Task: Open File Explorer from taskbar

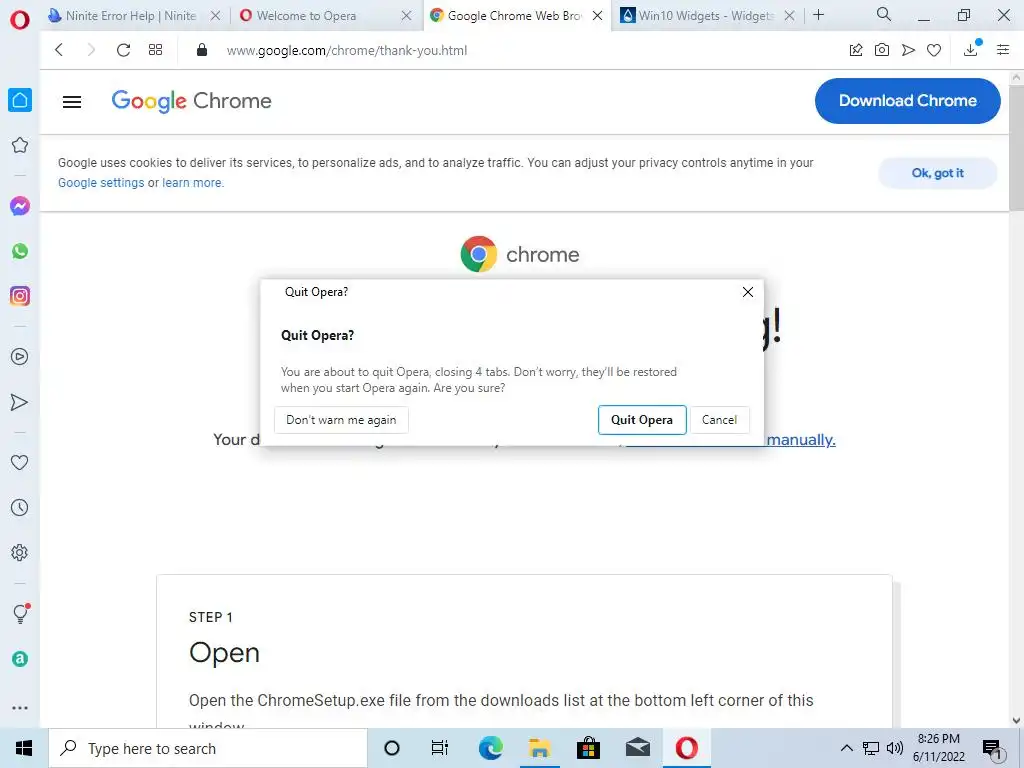Action: tap(539, 748)
